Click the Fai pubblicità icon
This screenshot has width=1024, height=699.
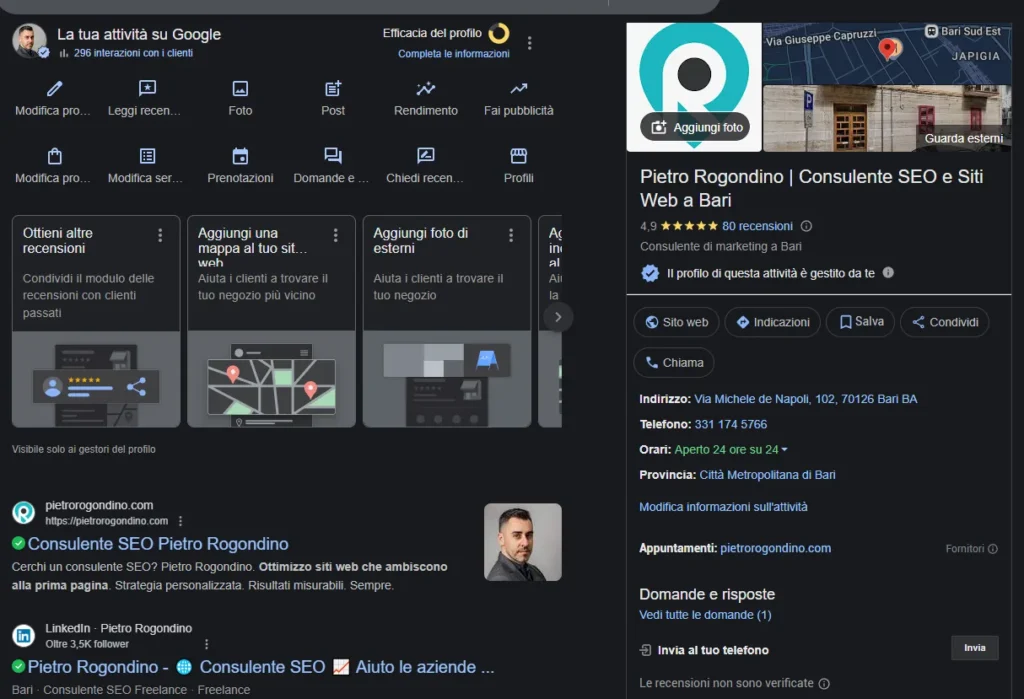pos(518,88)
